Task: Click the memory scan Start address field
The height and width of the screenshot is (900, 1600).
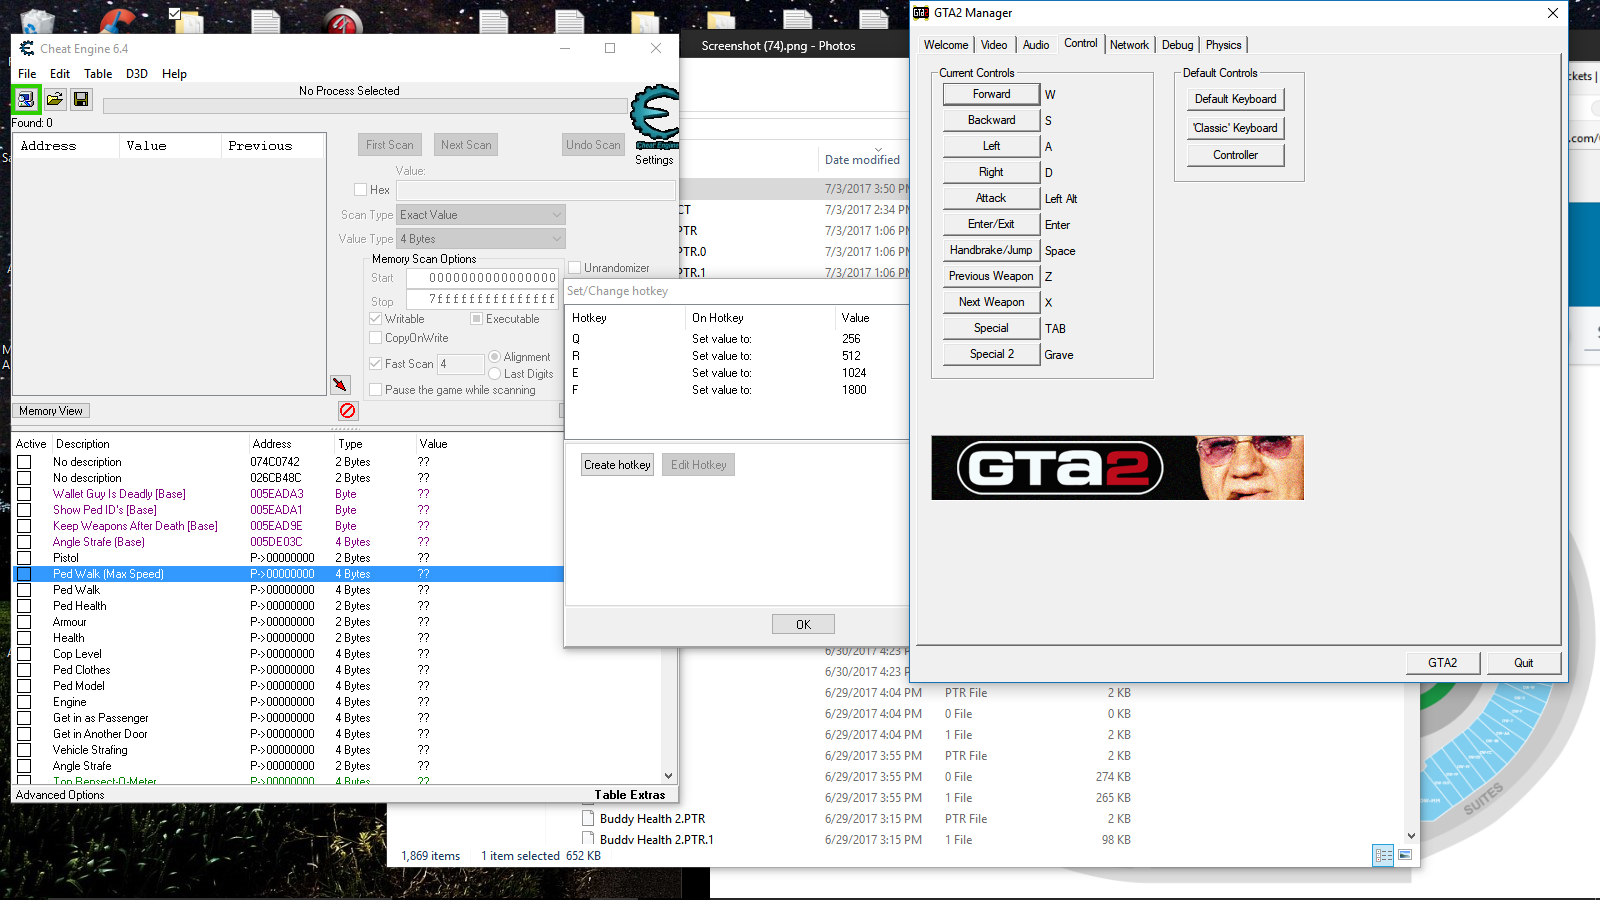Action: pos(482,278)
